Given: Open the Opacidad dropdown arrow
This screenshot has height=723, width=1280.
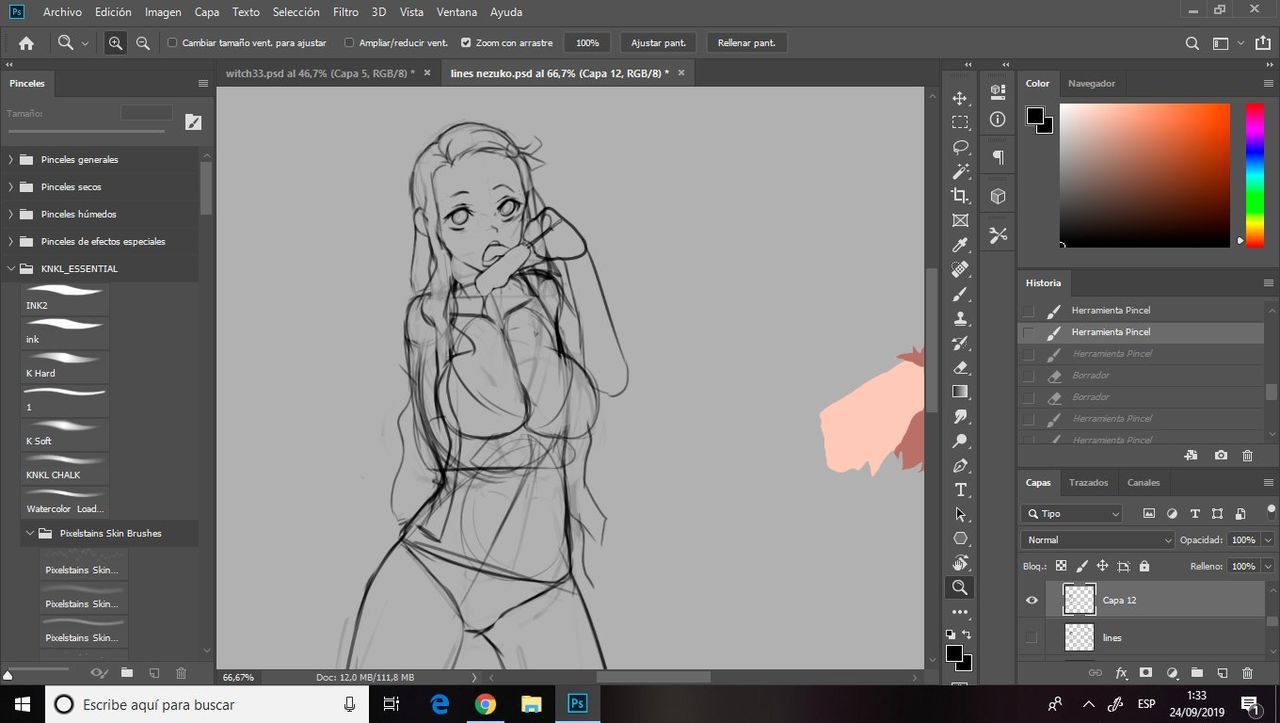Looking at the screenshot, I should [x=1268, y=540].
